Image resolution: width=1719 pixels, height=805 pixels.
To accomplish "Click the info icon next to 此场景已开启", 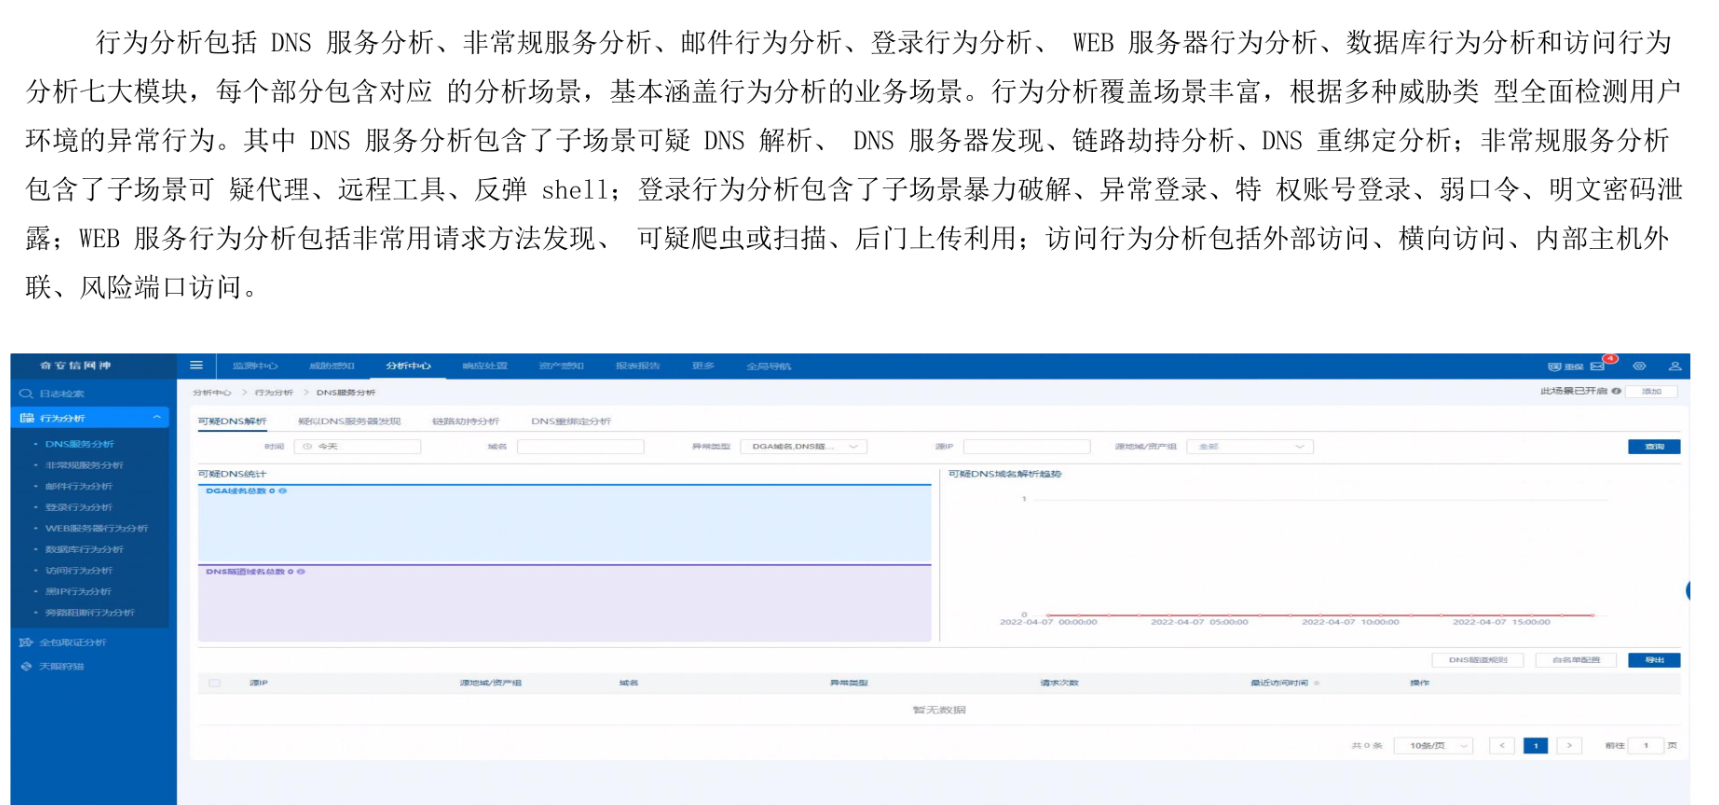I will coord(1616,391).
